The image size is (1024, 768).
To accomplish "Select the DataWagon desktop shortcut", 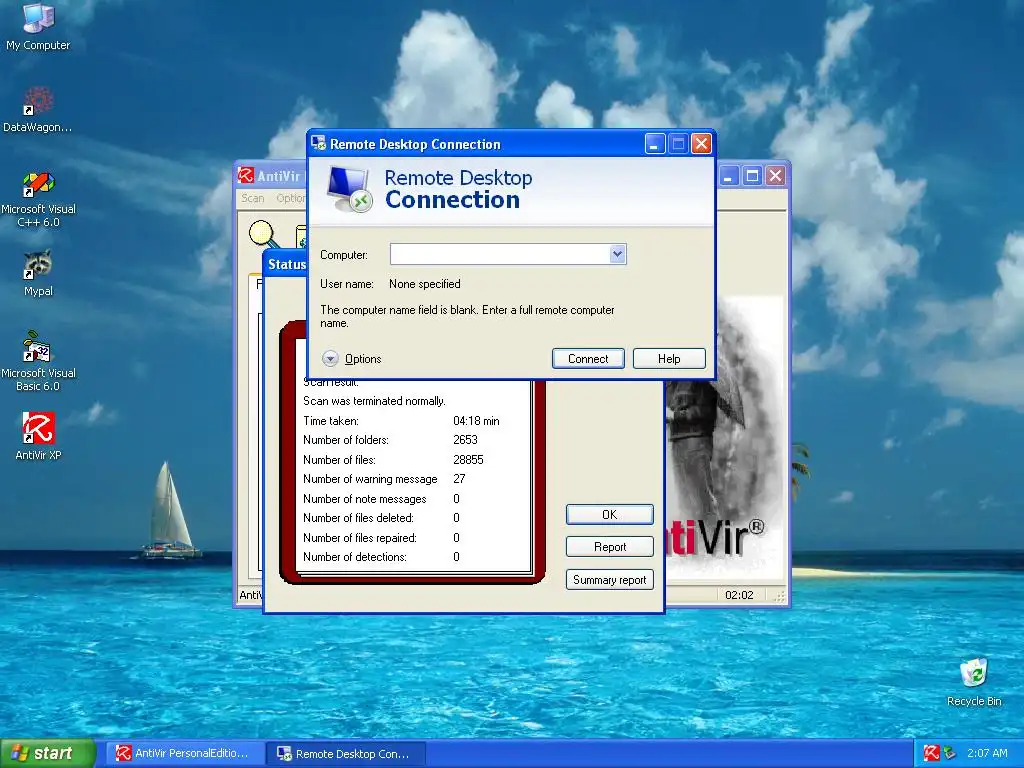I will tap(38, 110).
